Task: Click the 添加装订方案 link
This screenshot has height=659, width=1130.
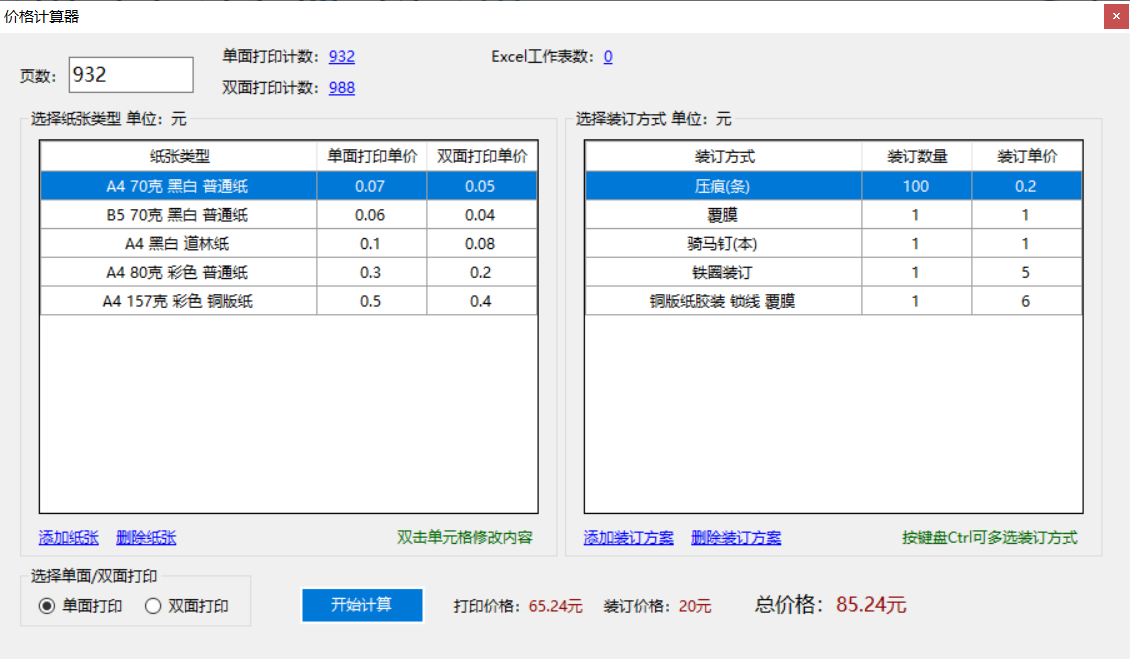Action: point(628,537)
